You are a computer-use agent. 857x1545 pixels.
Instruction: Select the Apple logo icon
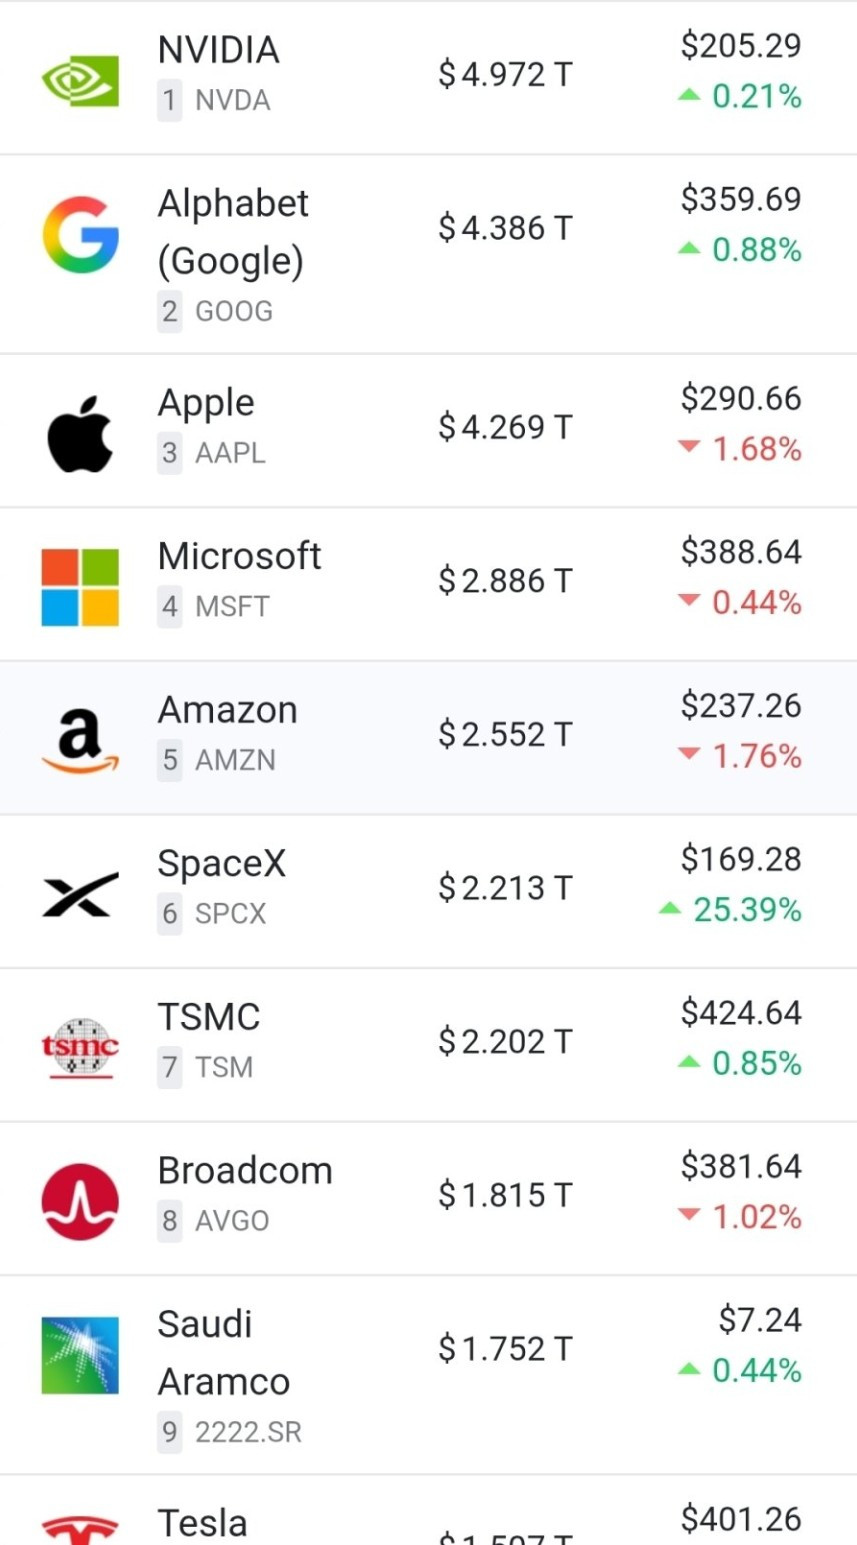pos(80,434)
